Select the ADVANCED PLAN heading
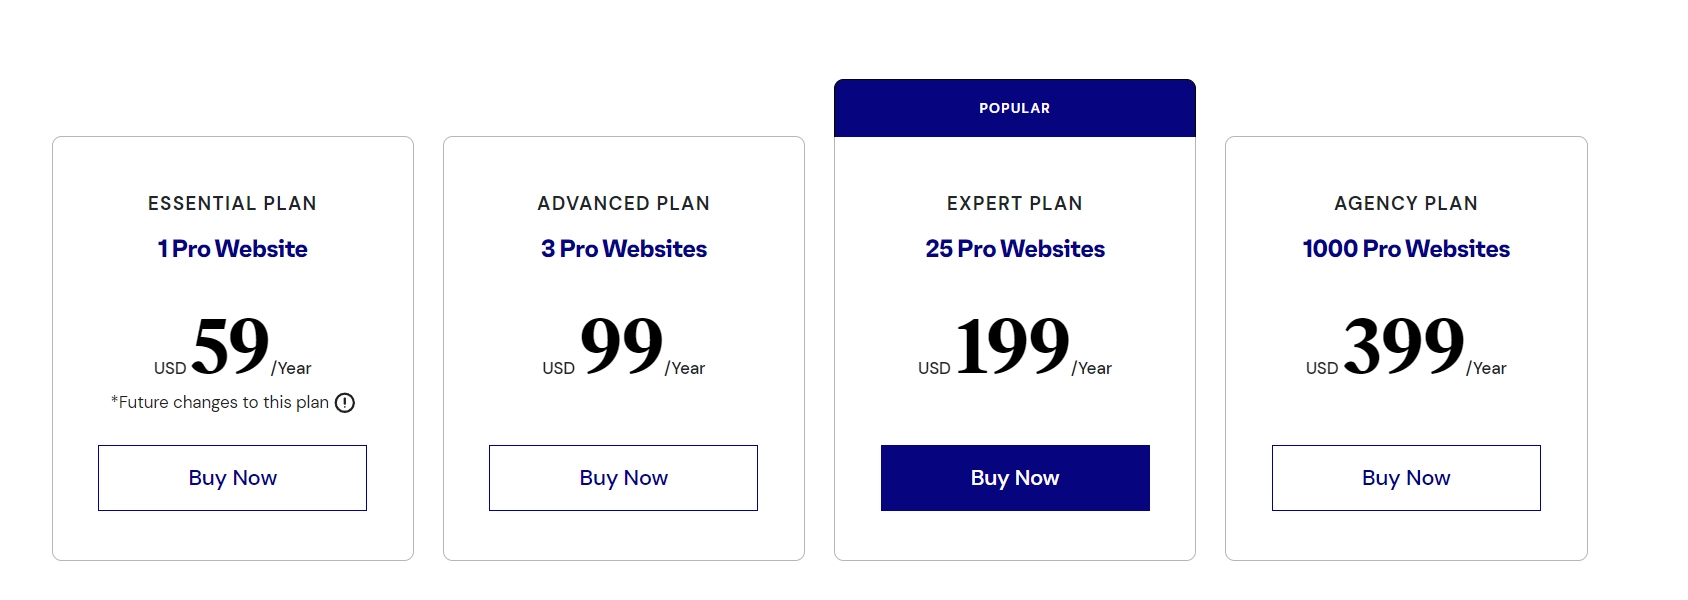 click(623, 202)
